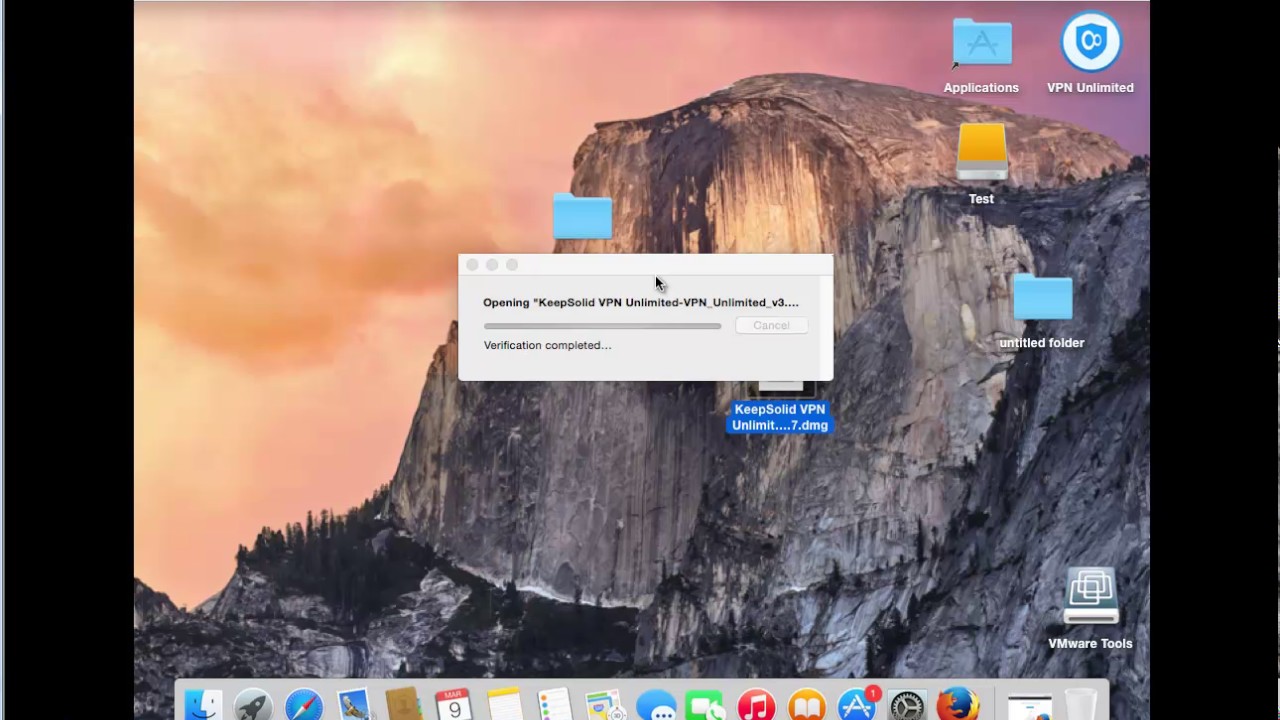Launch Firefox from the dock

958,706
